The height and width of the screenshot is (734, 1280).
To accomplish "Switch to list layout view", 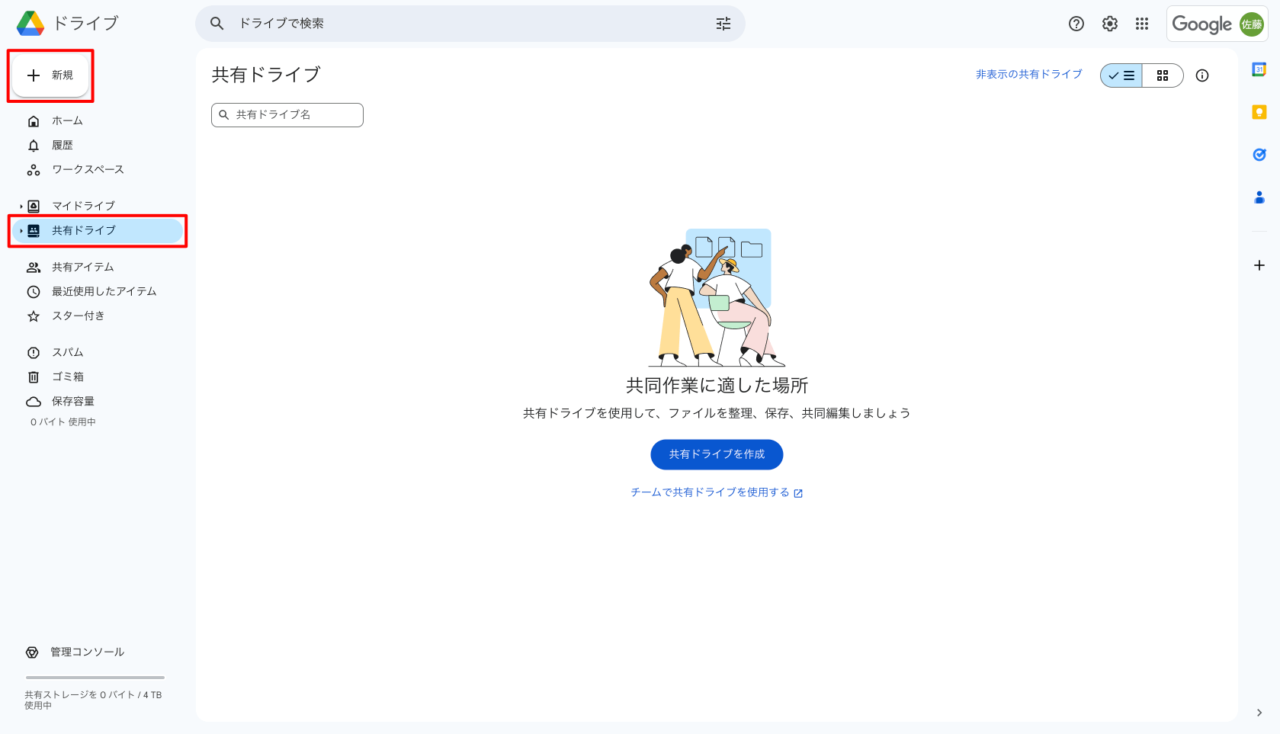I will (1122, 76).
